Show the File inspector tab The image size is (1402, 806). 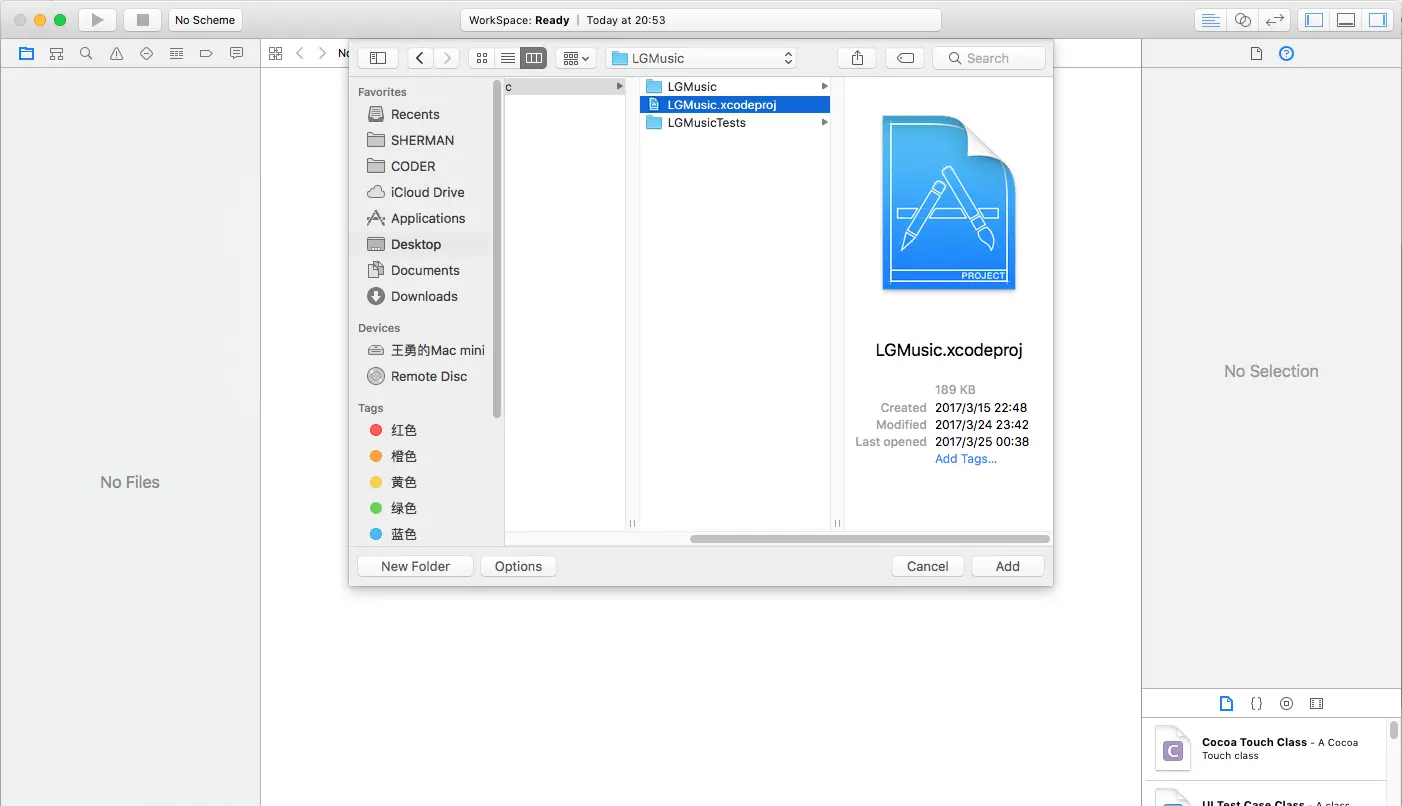[1257, 53]
